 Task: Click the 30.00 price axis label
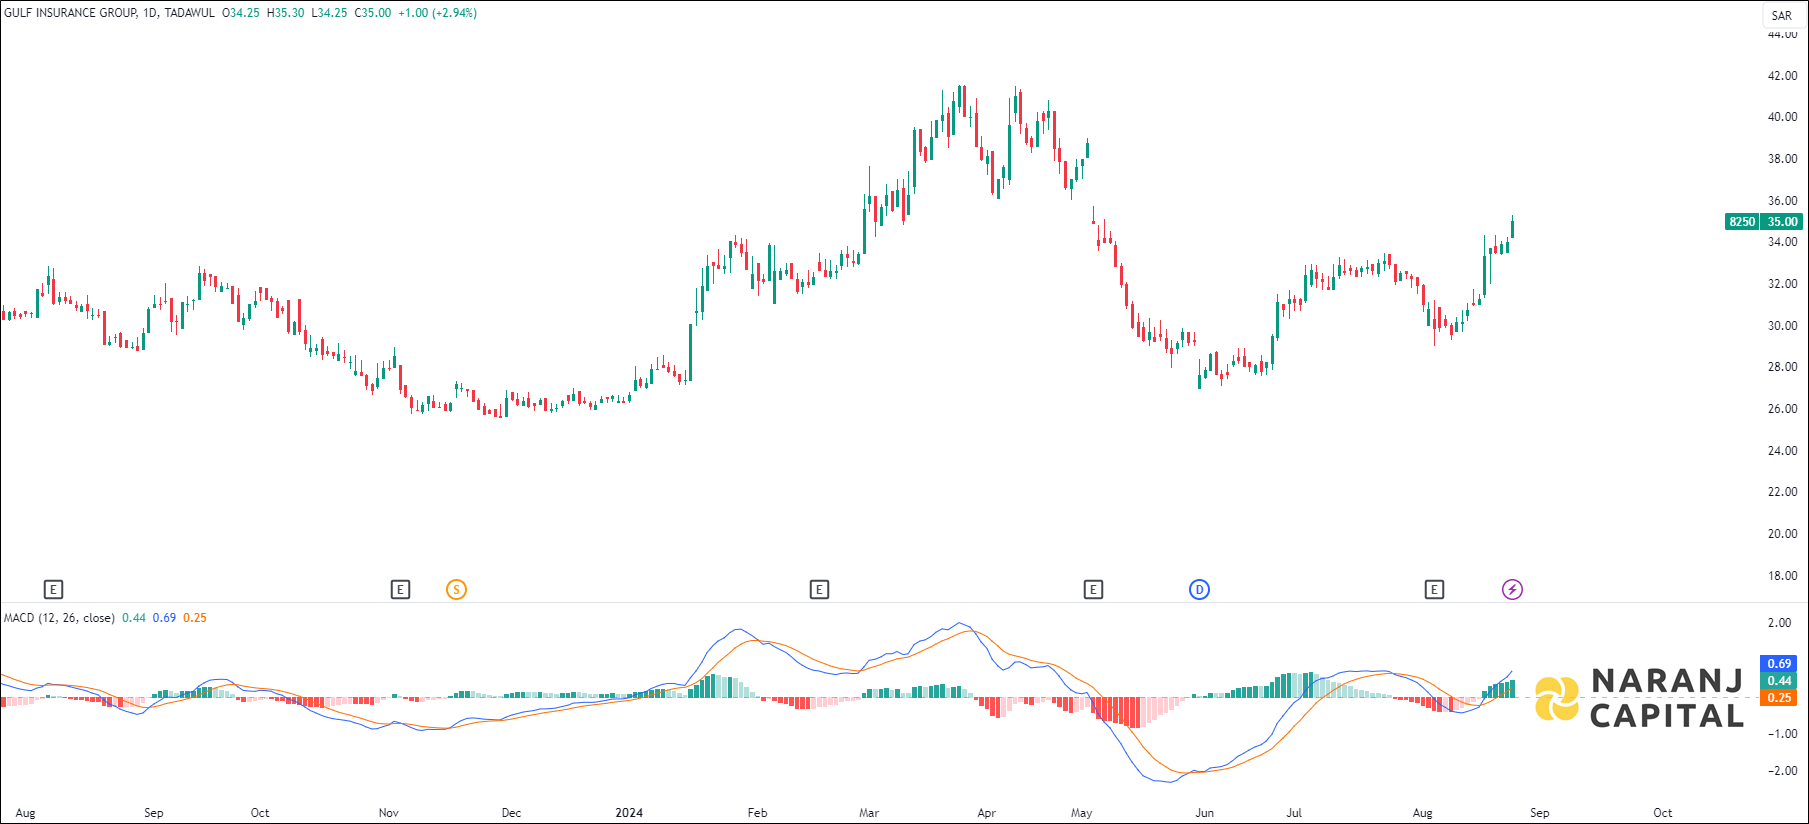click(1782, 326)
